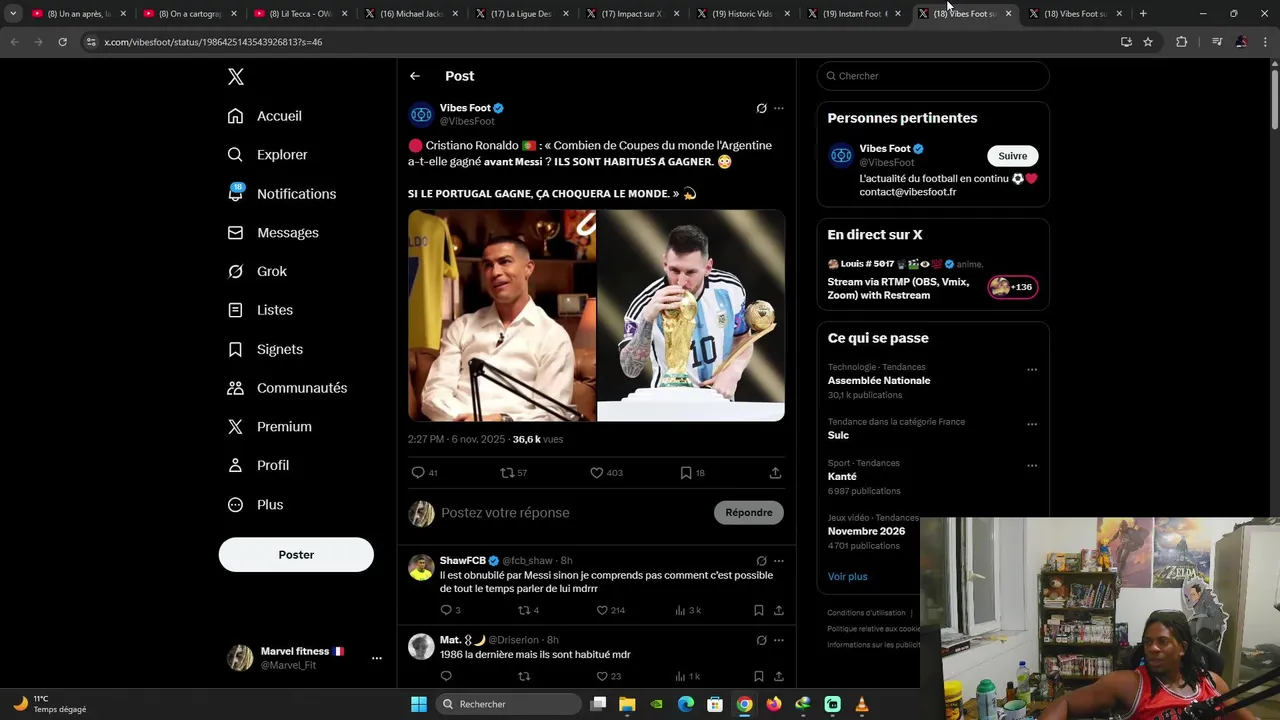Screen dimensions: 1280x720
Task: Like the post with 403 likes
Action: point(596,473)
